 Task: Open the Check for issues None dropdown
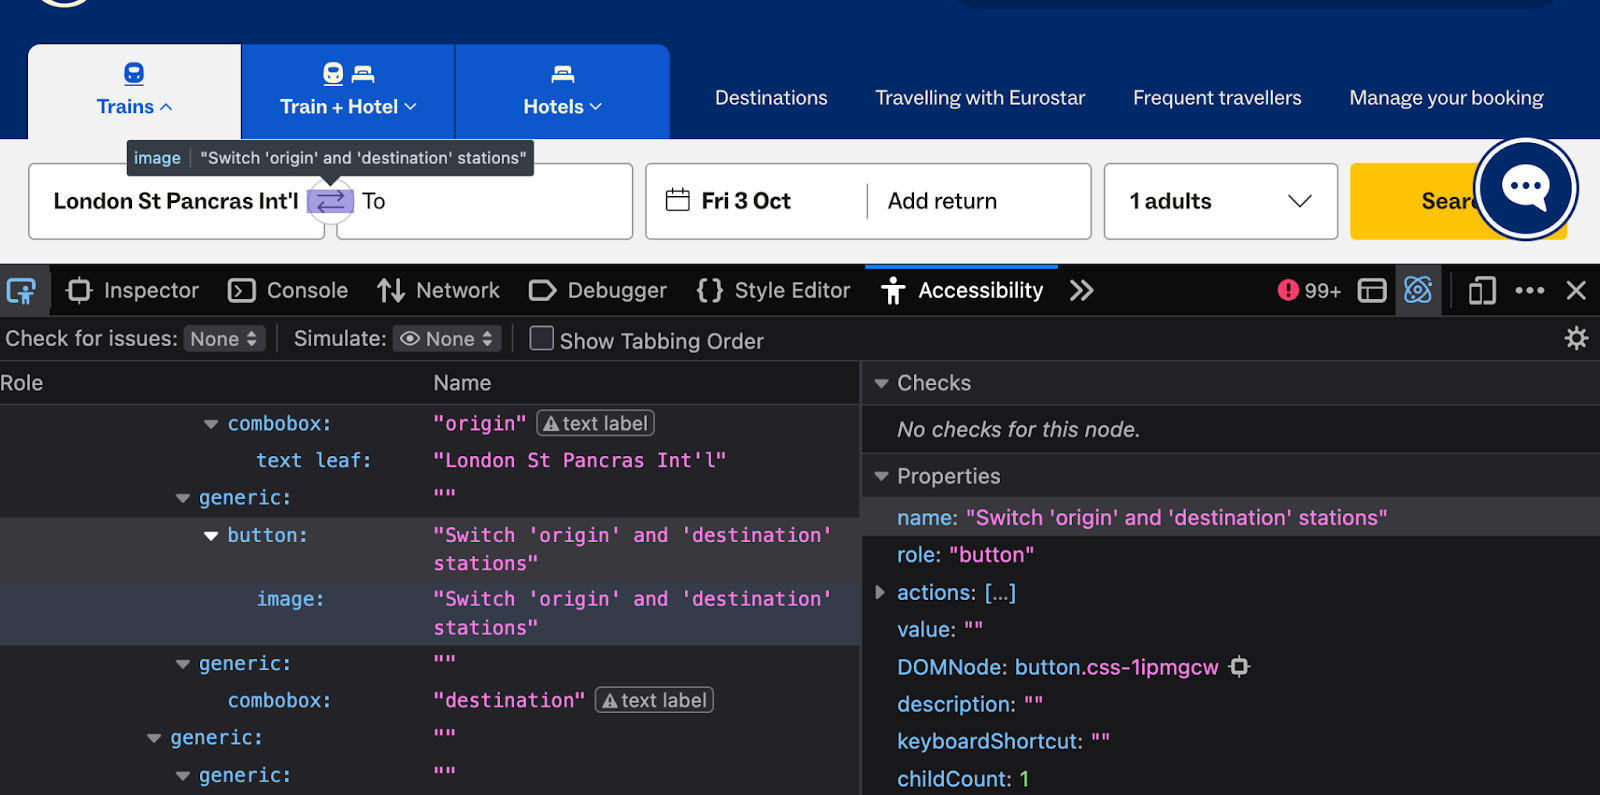(225, 339)
